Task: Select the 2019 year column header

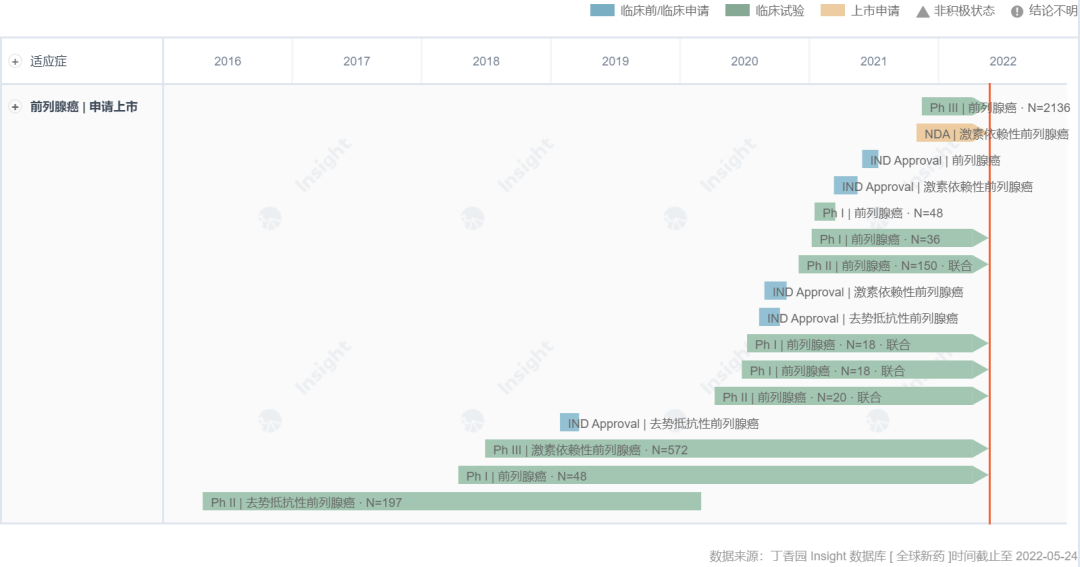Action: pyautogui.click(x=615, y=61)
